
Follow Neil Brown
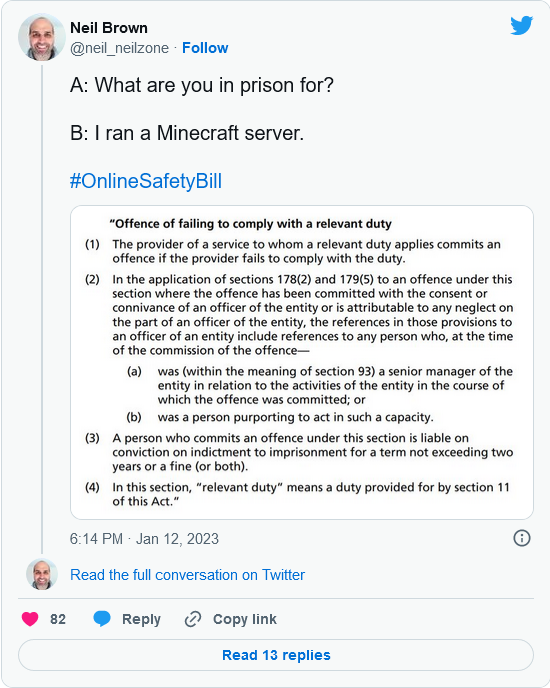click(205, 48)
